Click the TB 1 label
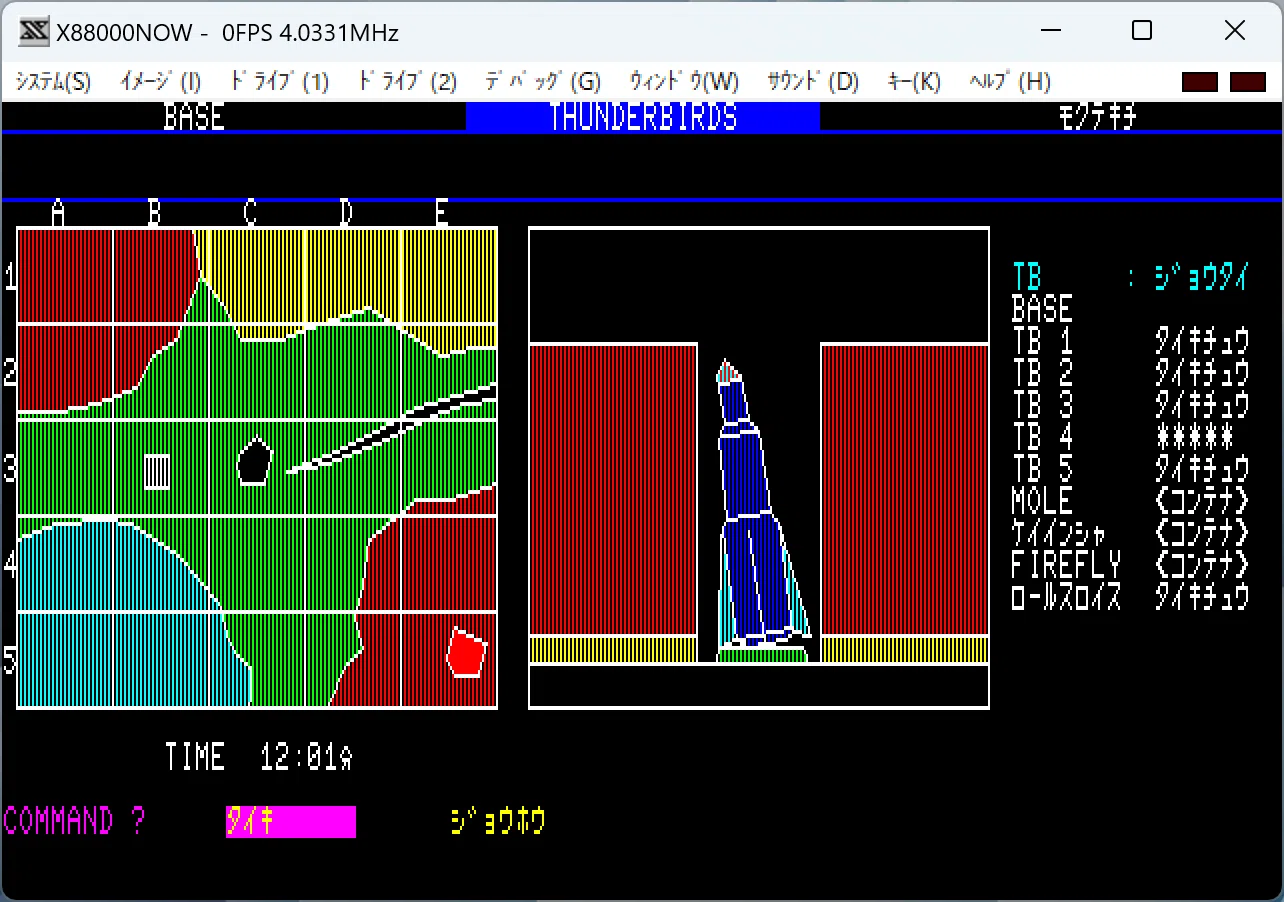The image size is (1284, 902). [1042, 341]
